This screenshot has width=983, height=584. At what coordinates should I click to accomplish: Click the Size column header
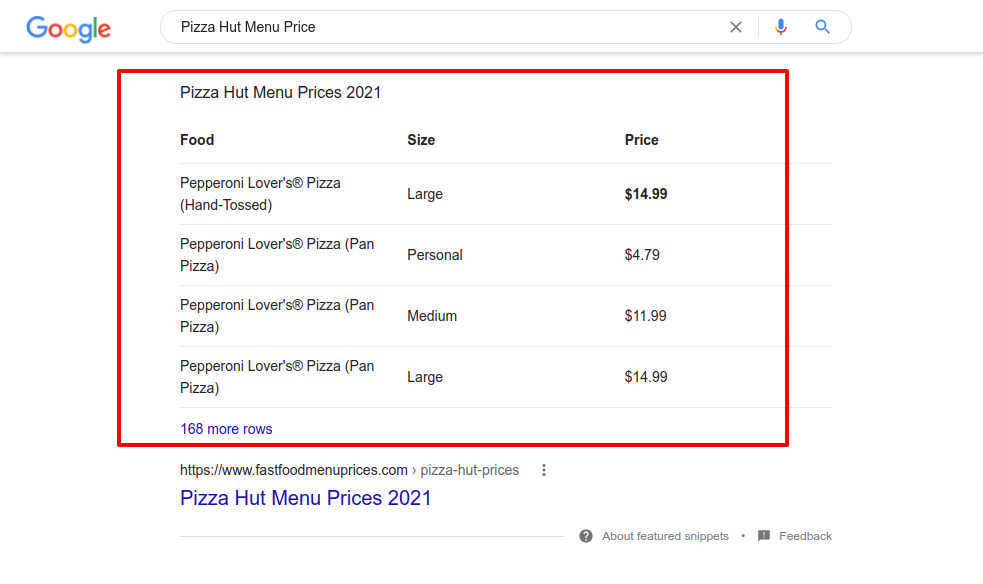pos(421,140)
